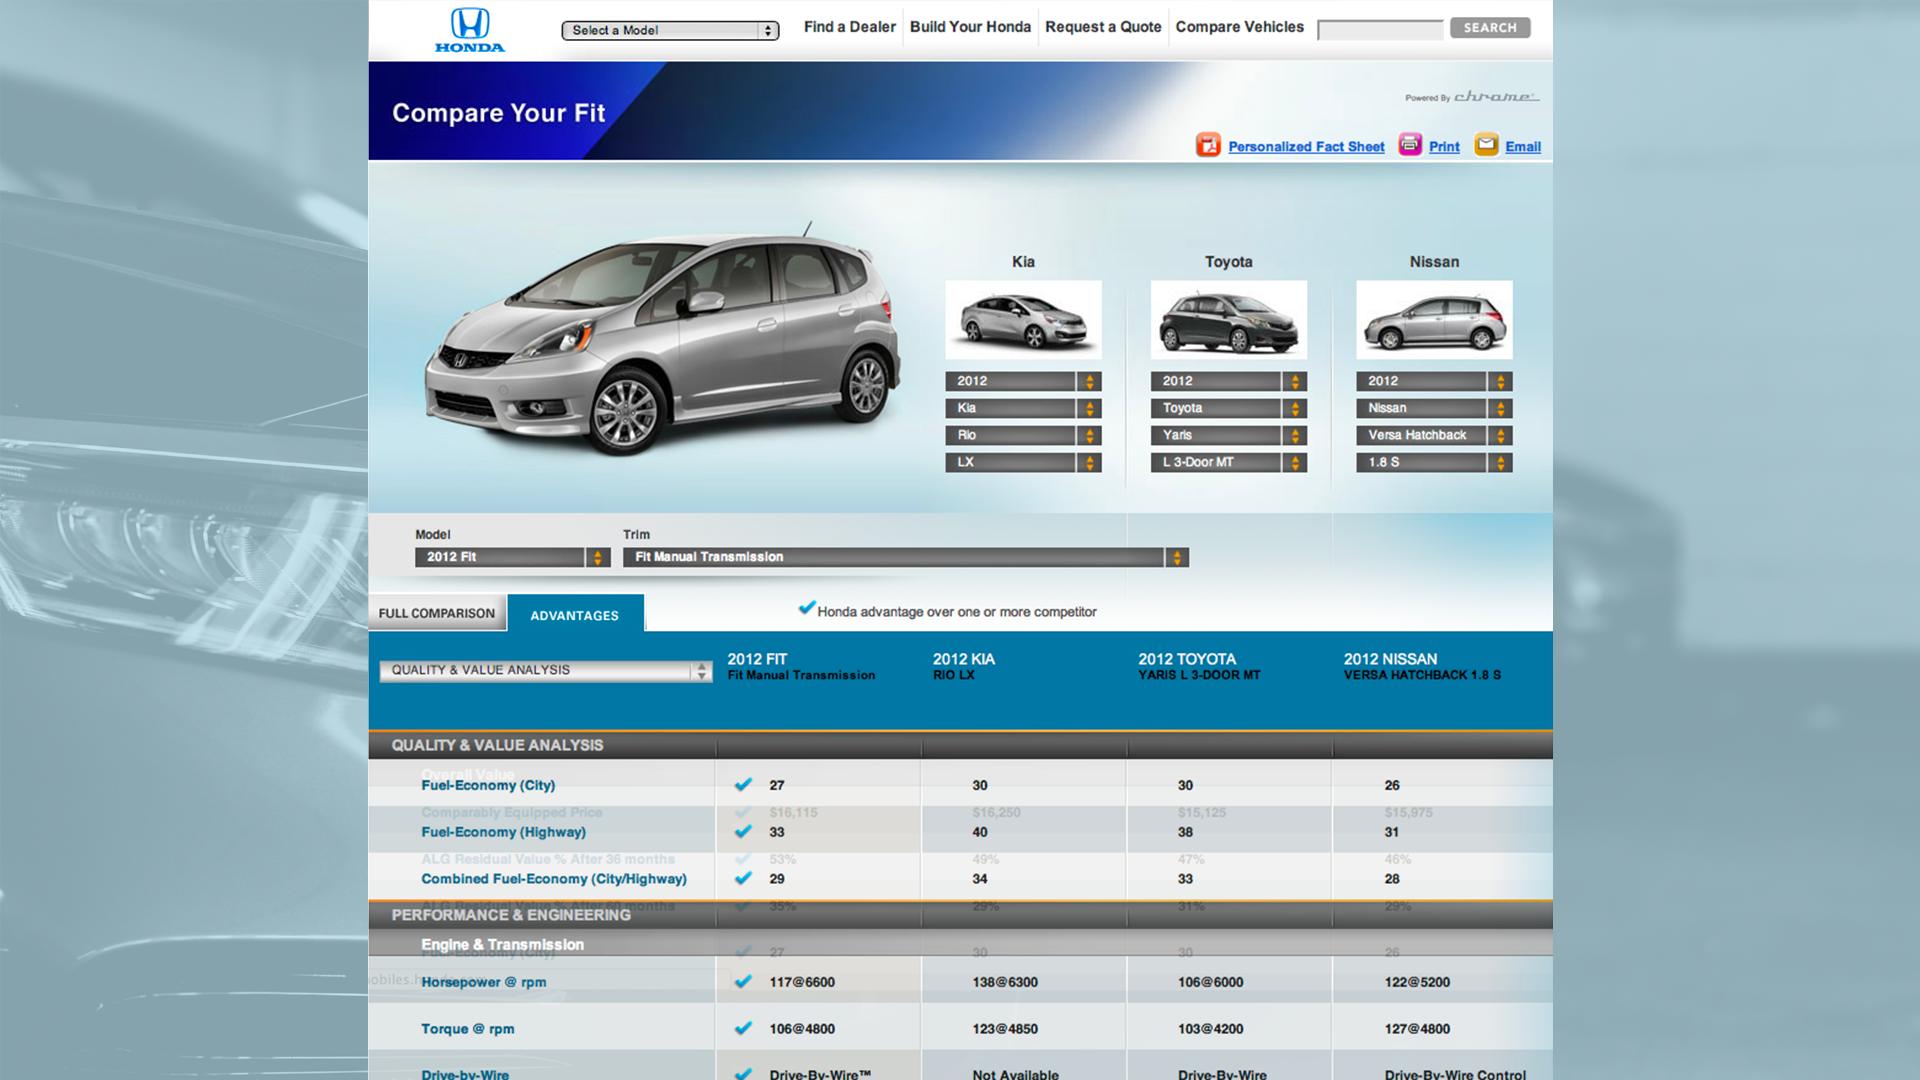Screen dimensions: 1920x1080
Task: Select the Advantages tab
Action: pos(575,615)
